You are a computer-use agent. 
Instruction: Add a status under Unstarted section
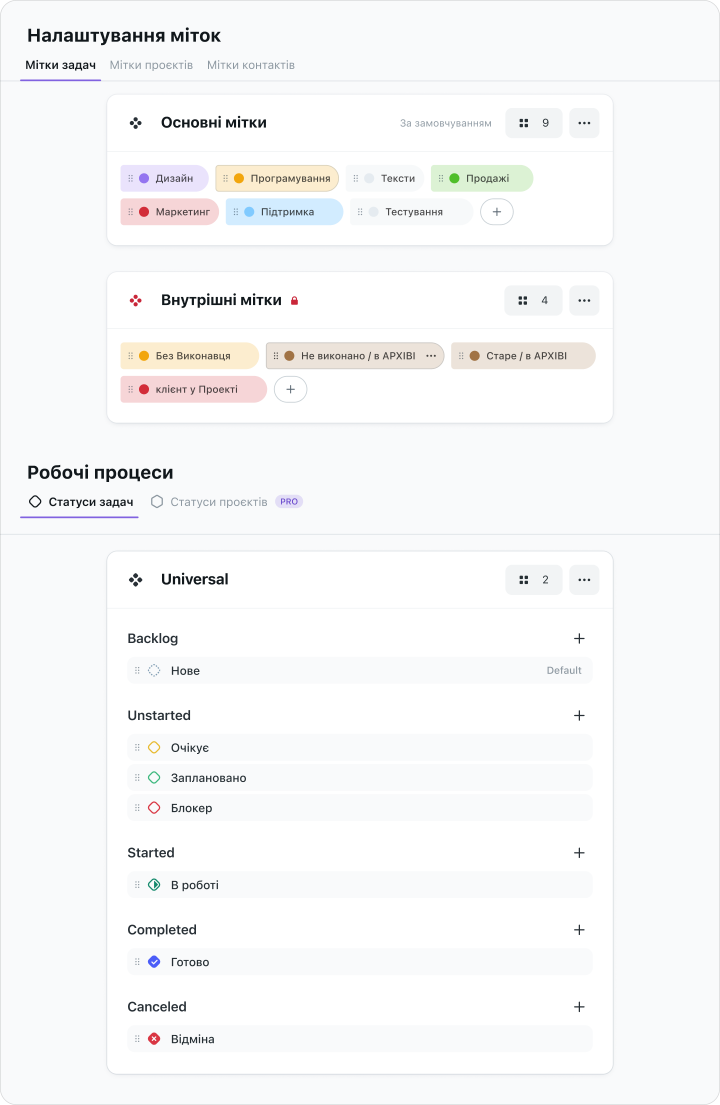579,715
